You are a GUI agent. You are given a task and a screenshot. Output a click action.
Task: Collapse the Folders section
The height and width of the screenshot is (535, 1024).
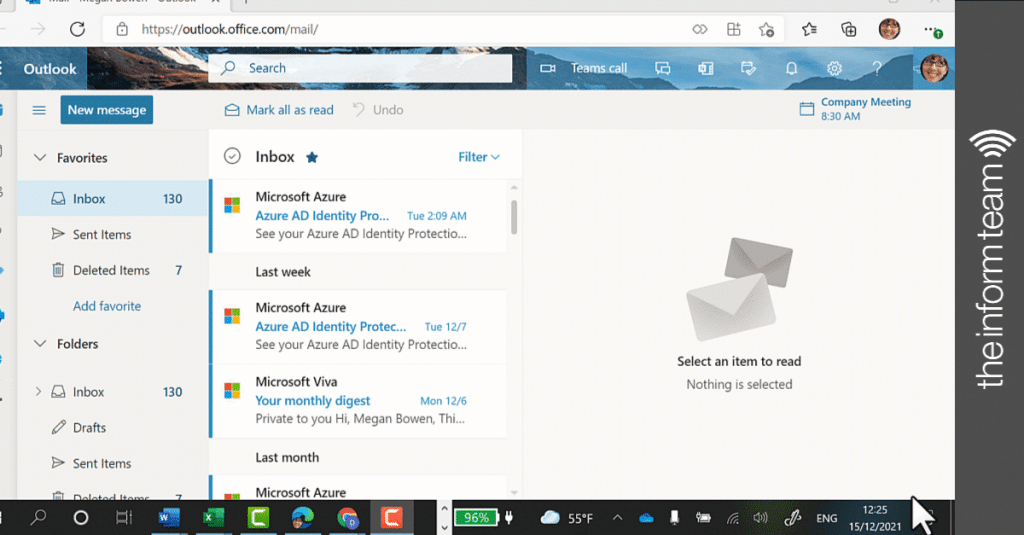[40, 344]
